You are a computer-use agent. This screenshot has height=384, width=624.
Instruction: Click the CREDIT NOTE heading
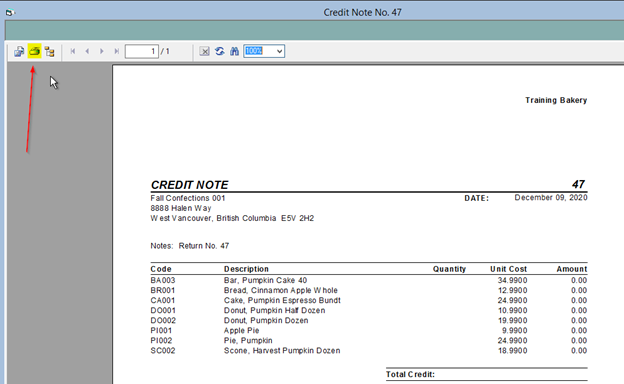point(189,185)
